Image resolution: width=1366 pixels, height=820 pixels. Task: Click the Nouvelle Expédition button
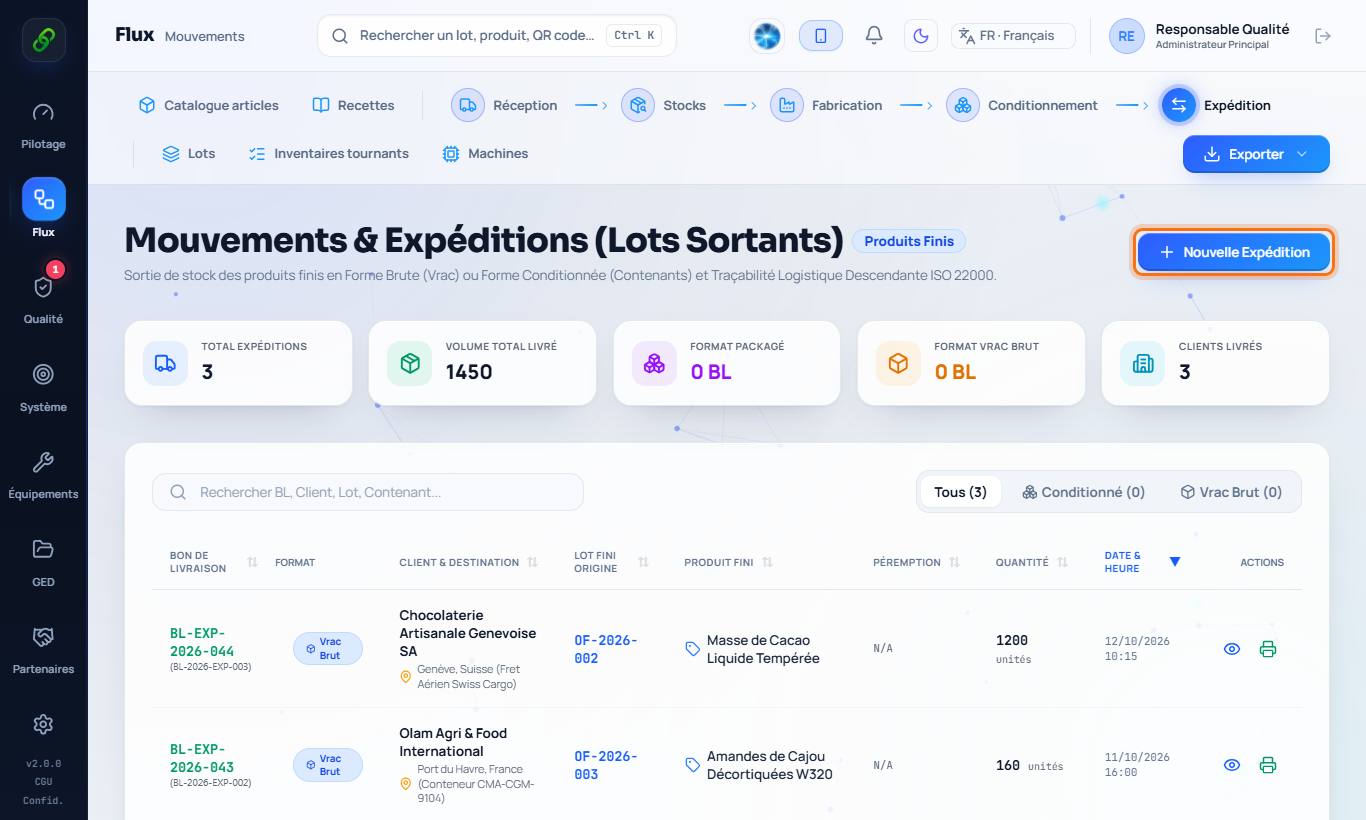[x=1234, y=252]
